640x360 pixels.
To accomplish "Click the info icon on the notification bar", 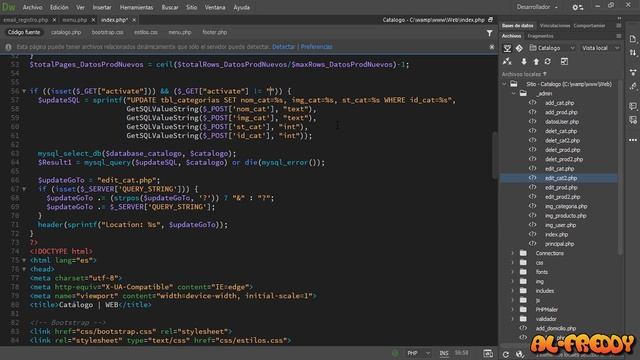I will point(8,47).
